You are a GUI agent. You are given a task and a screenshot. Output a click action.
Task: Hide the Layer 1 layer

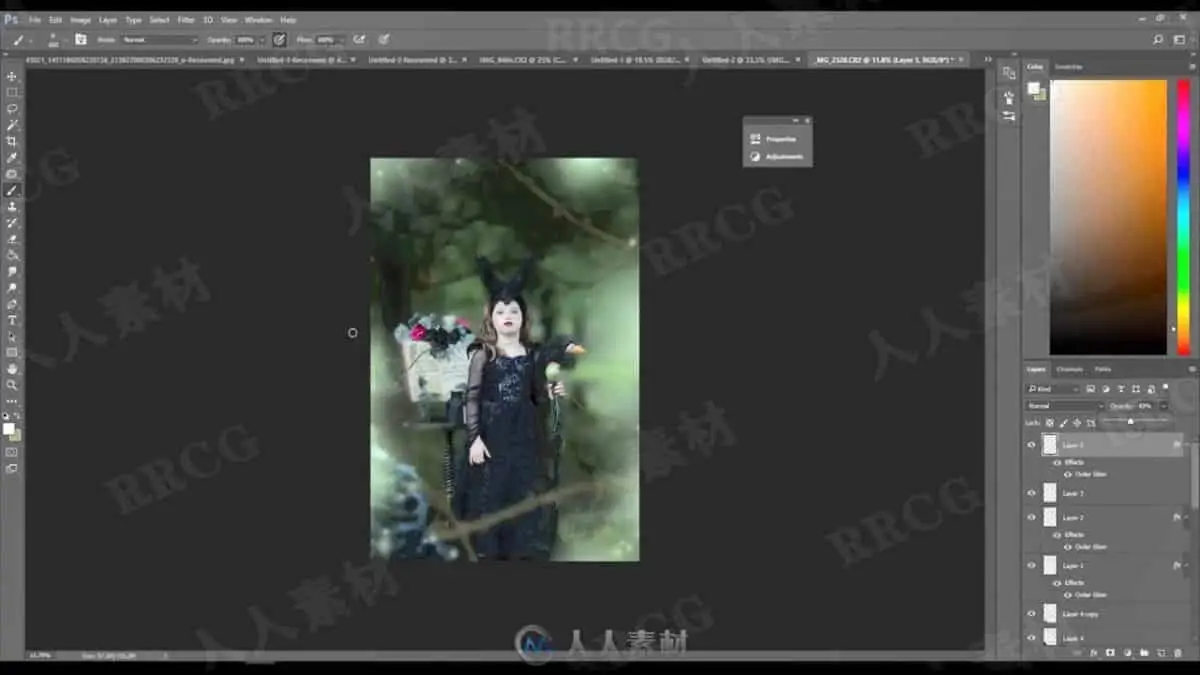pyautogui.click(x=1031, y=565)
